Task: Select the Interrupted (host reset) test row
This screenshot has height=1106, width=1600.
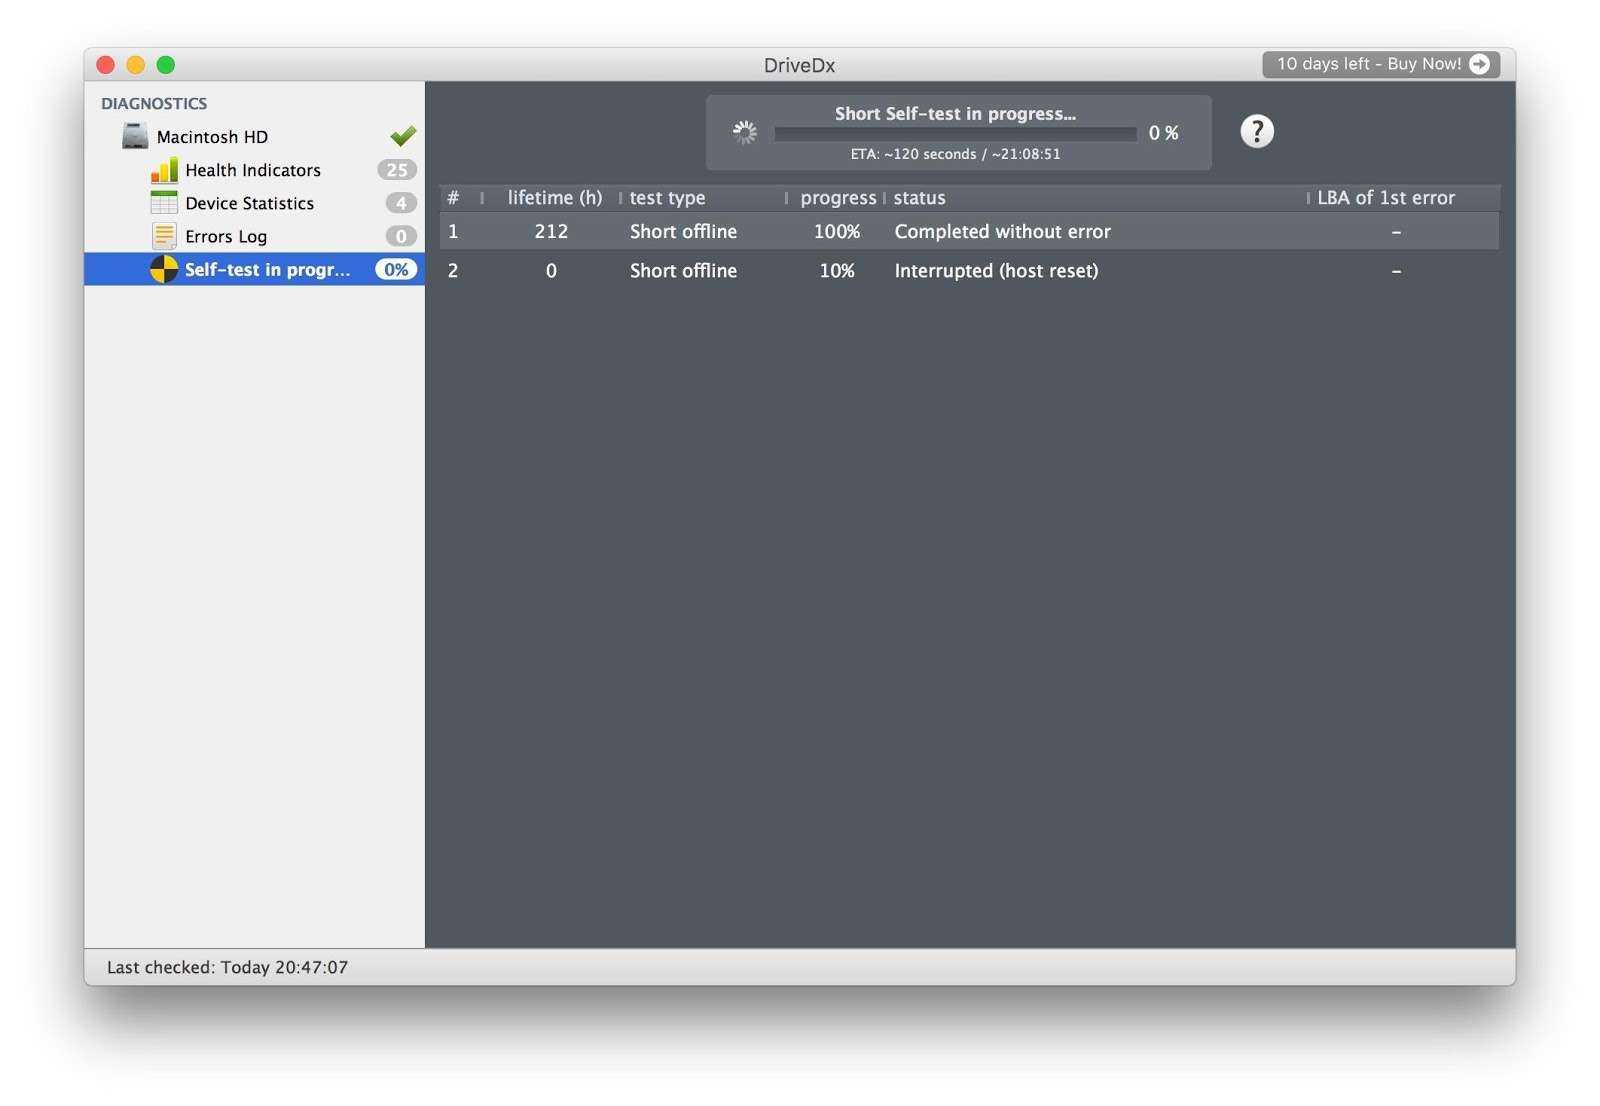Action: (996, 271)
